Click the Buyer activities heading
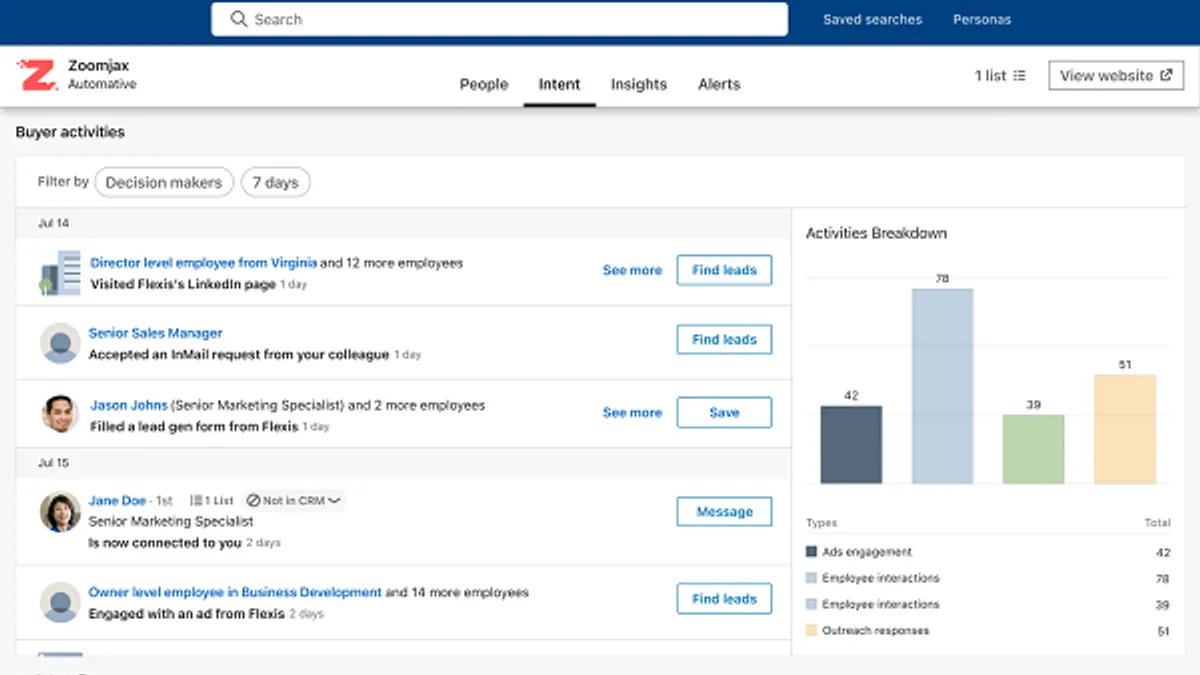This screenshot has width=1200, height=675. [70, 132]
